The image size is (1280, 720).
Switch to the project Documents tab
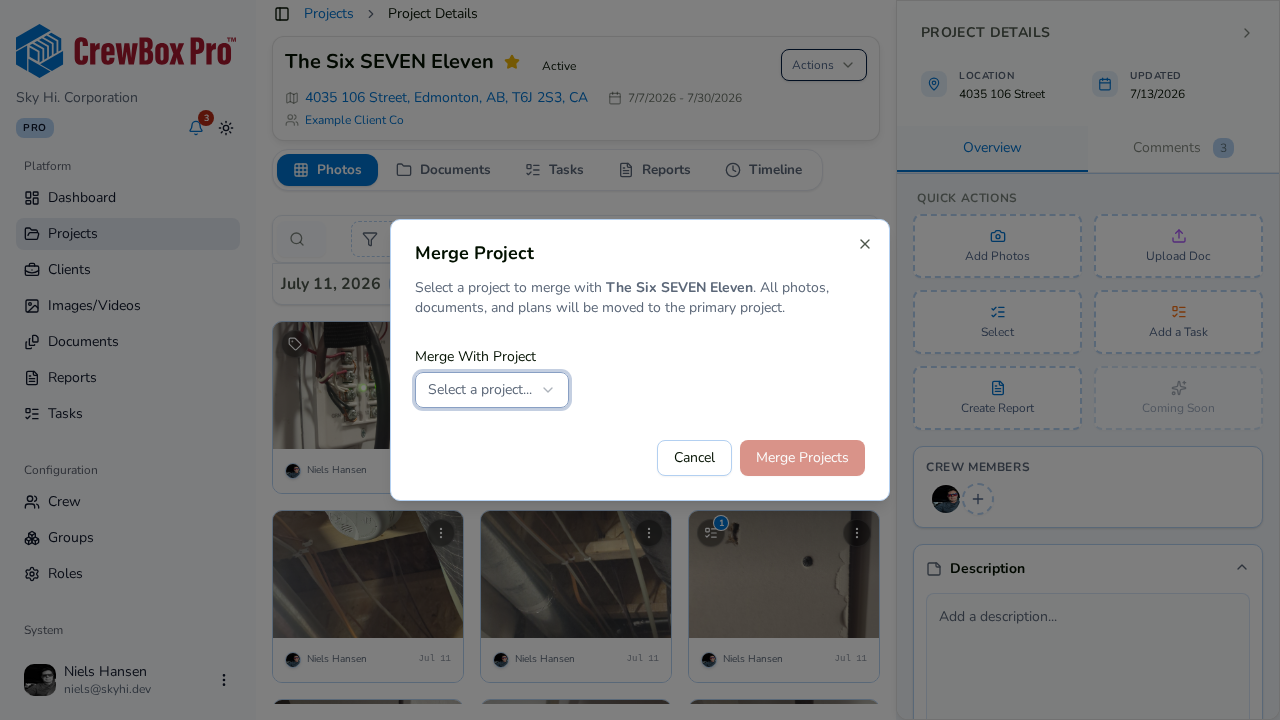tap(443, 170)
